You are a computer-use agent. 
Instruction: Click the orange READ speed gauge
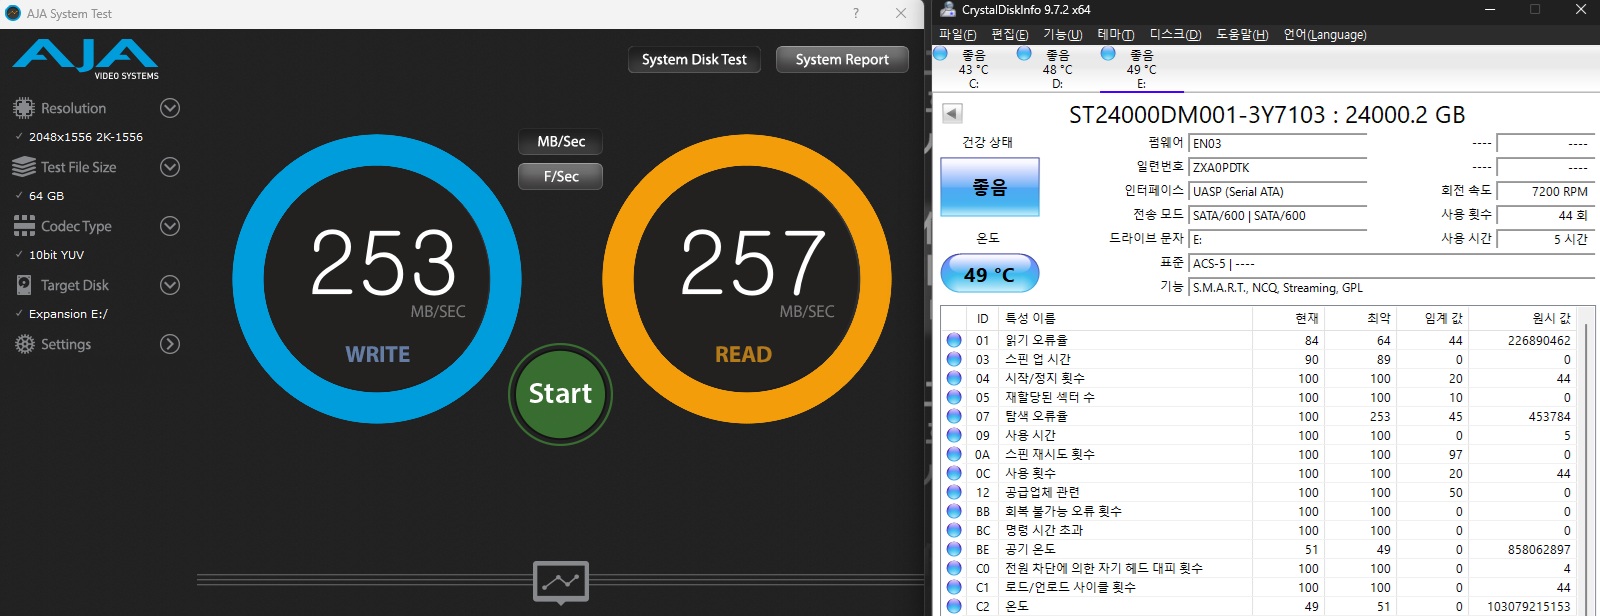click(x=747, y=279)
